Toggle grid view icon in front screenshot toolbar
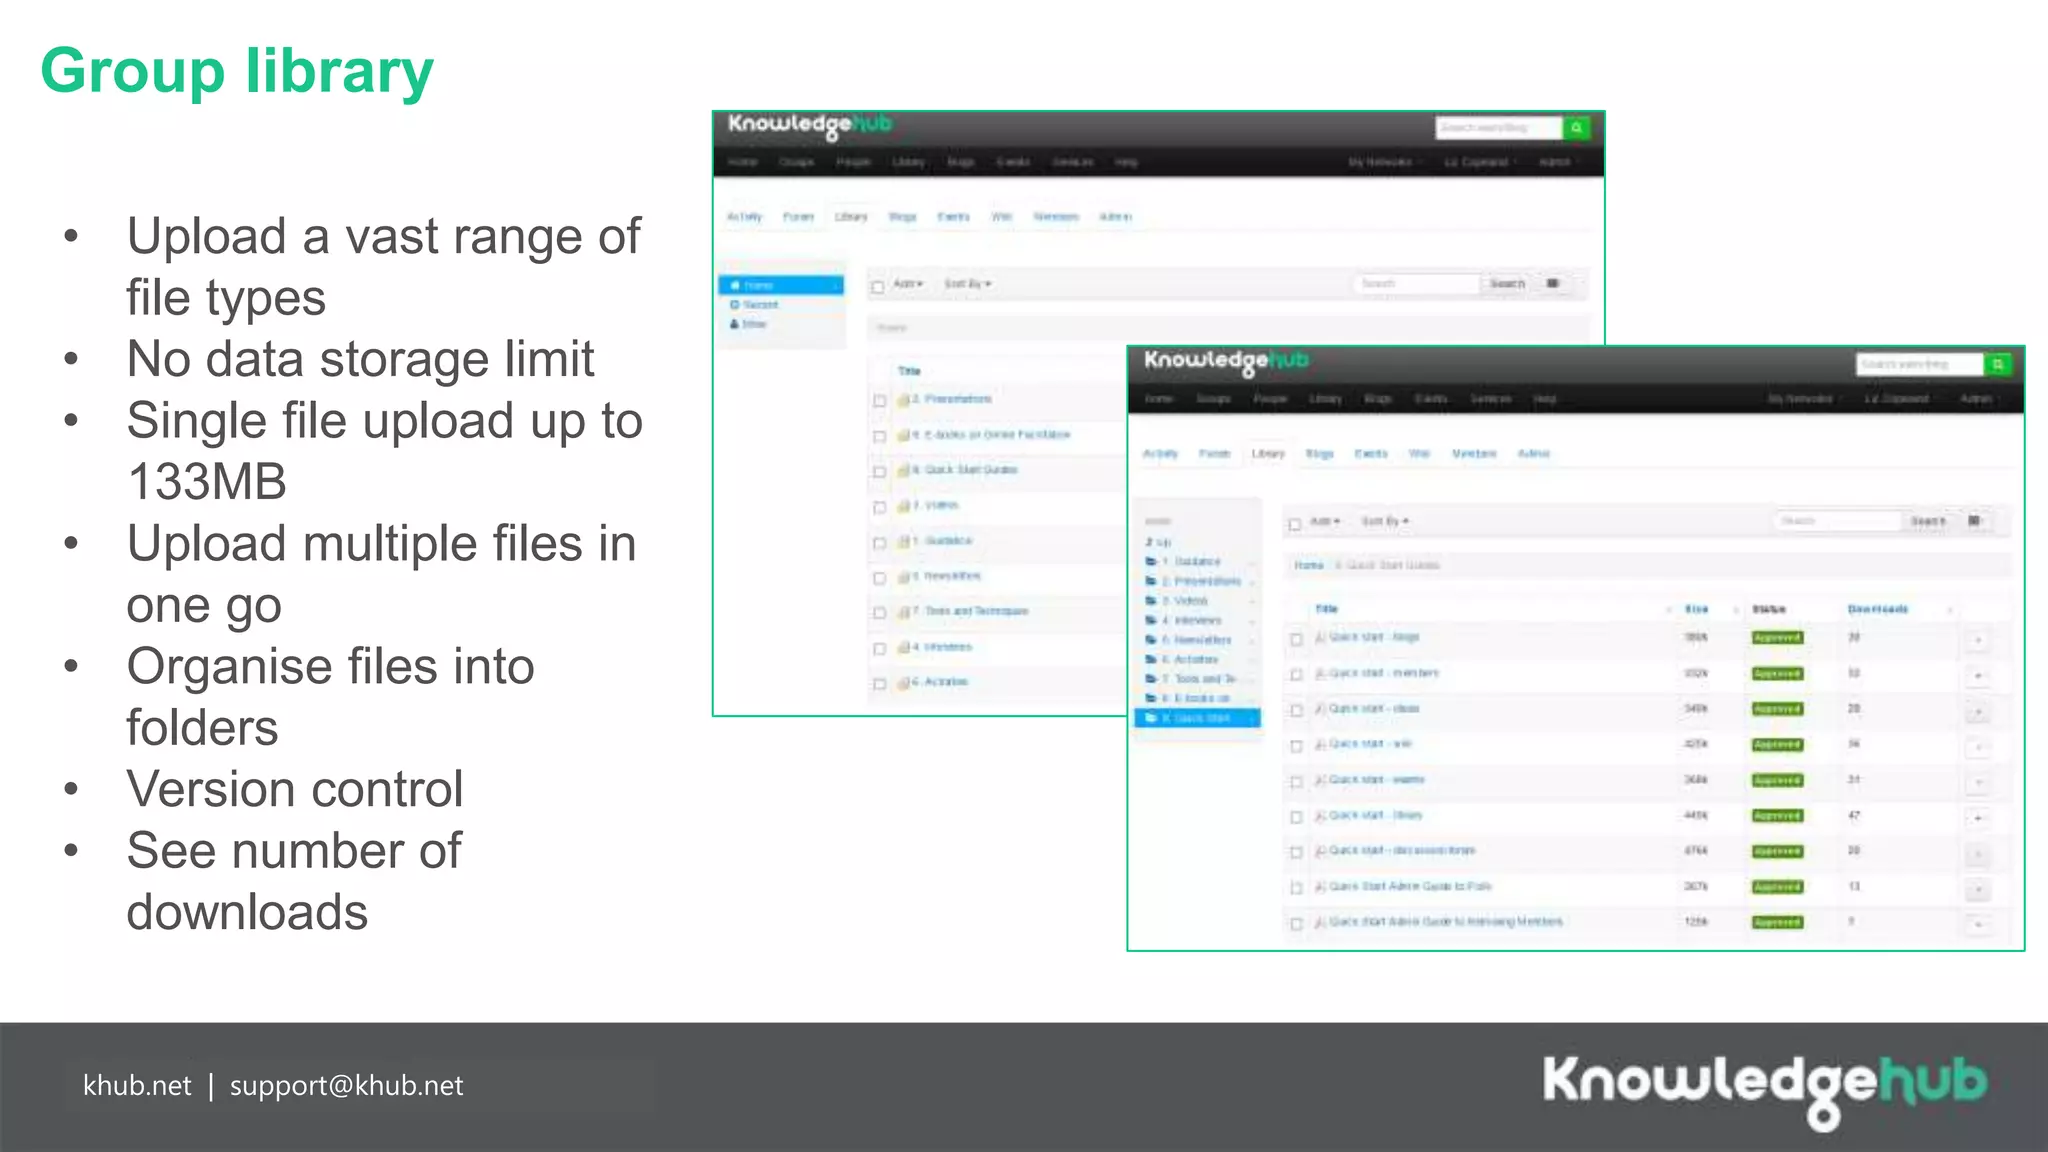Viewport: 2048px width, 1152px height. click(1974, 521)
